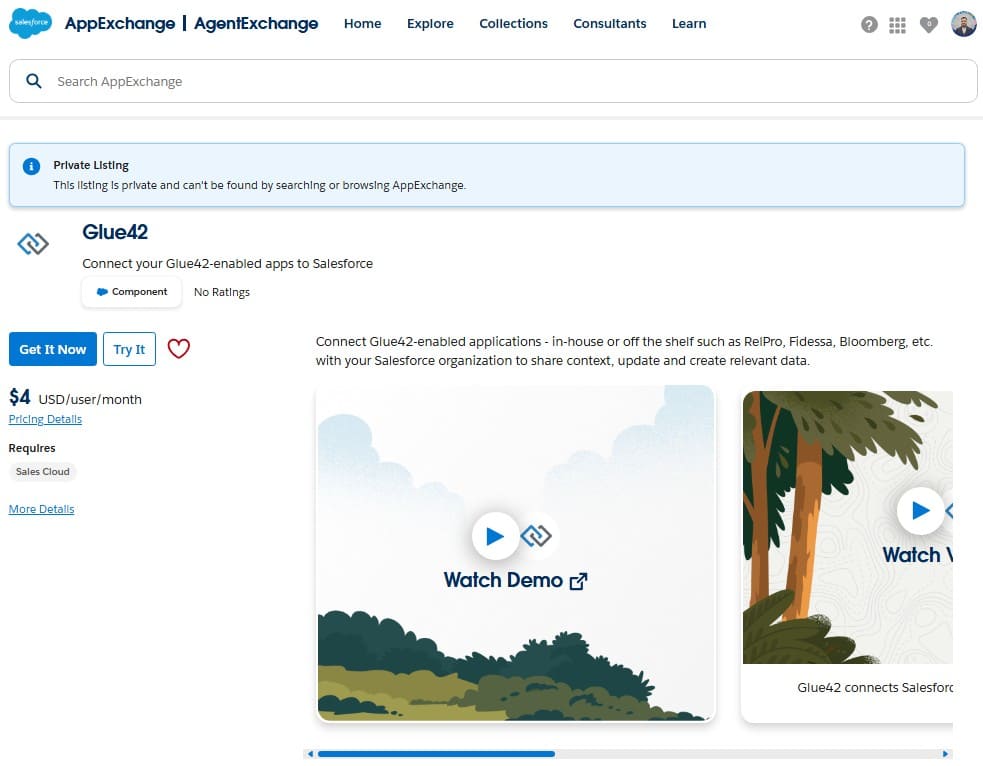Click the No Ratings text

click(222, 292)
